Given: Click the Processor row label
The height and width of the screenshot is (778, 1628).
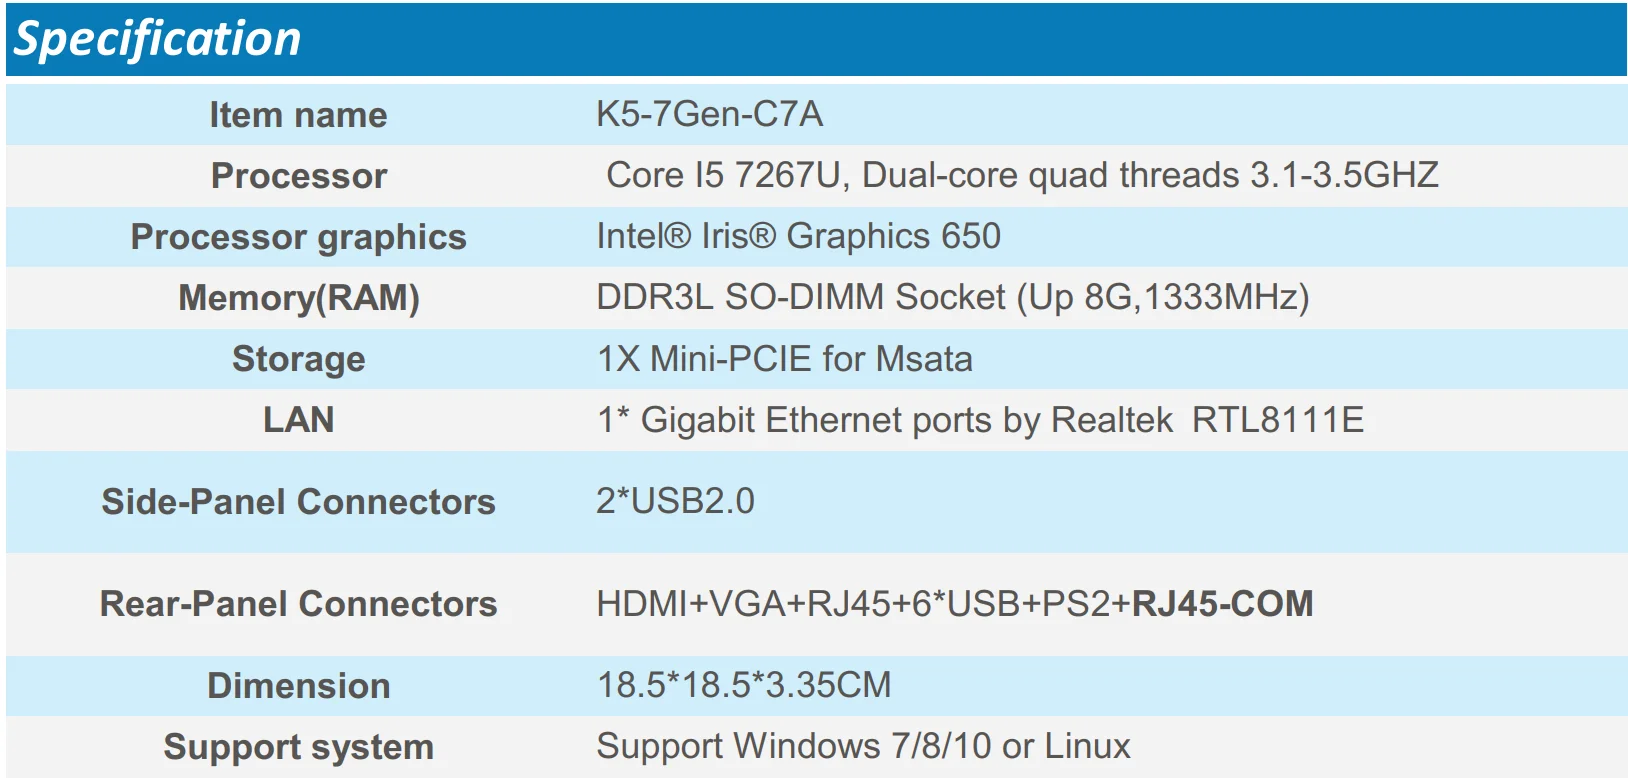Looking at the screenshot, I should [x=298, y=176].
